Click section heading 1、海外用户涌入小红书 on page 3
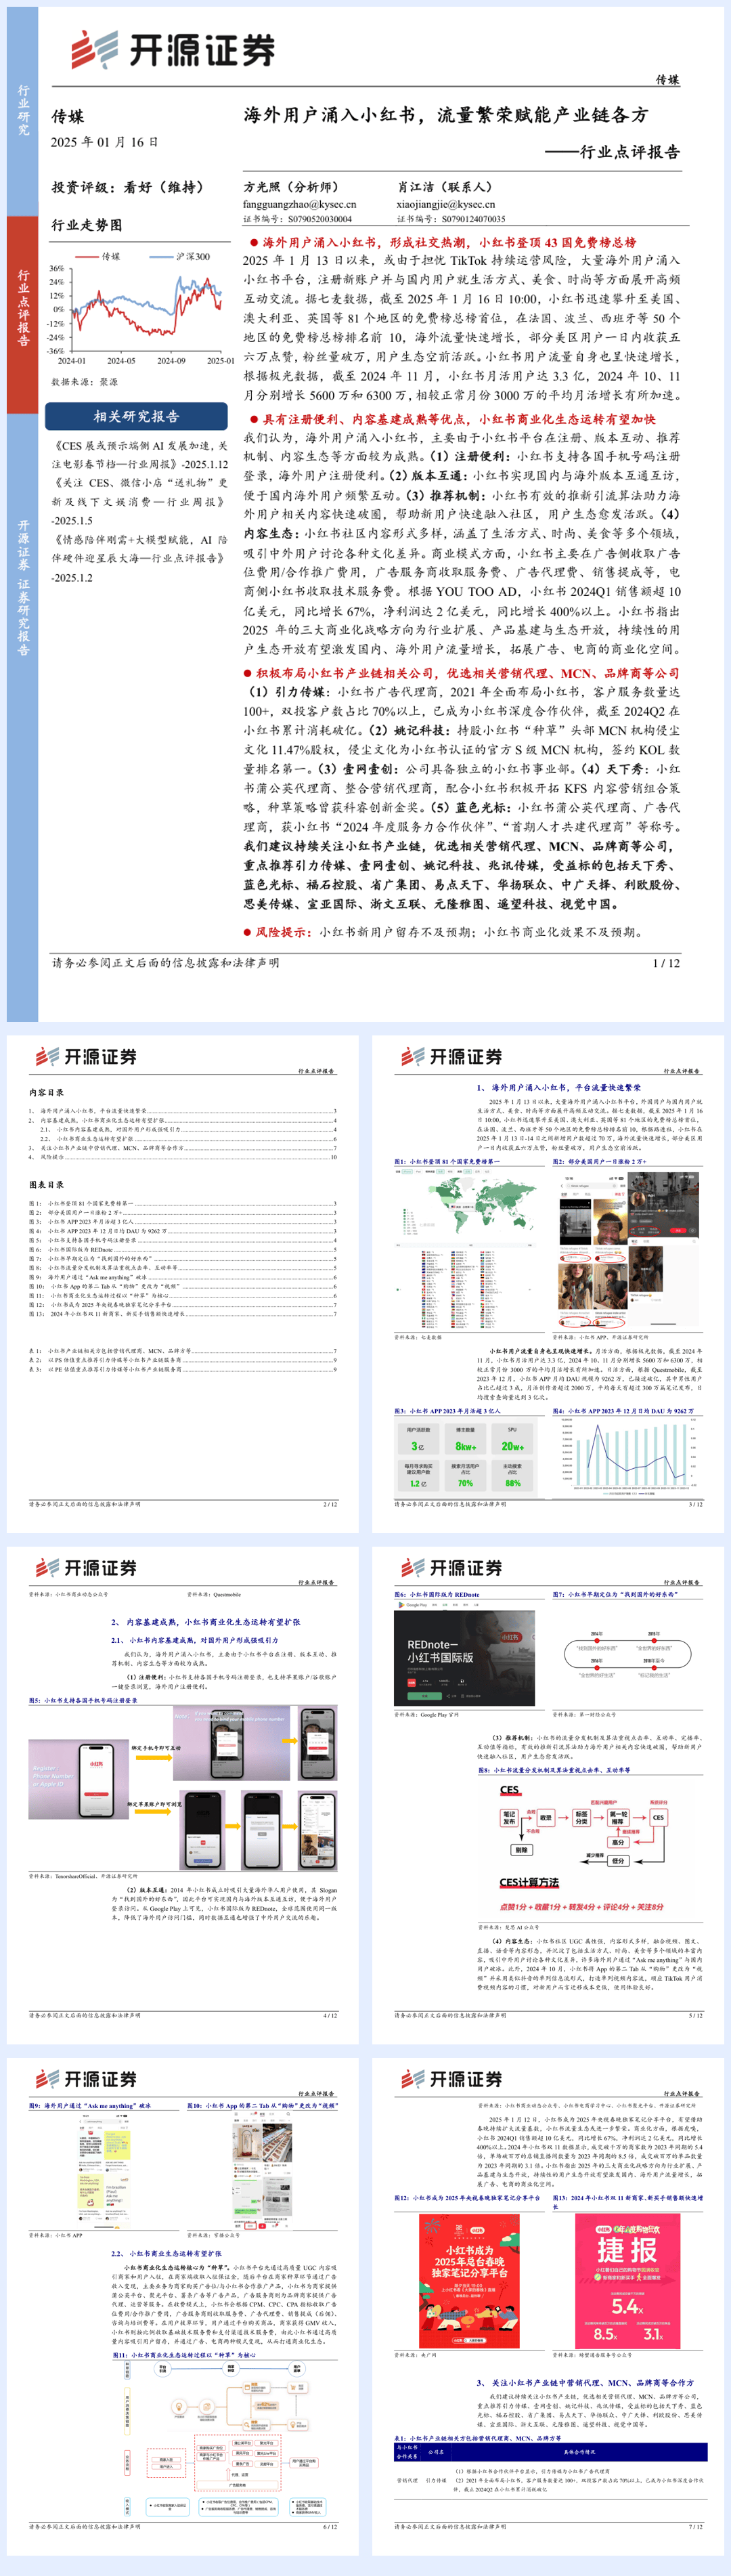731x2576 pixels. coord(558,1087)
